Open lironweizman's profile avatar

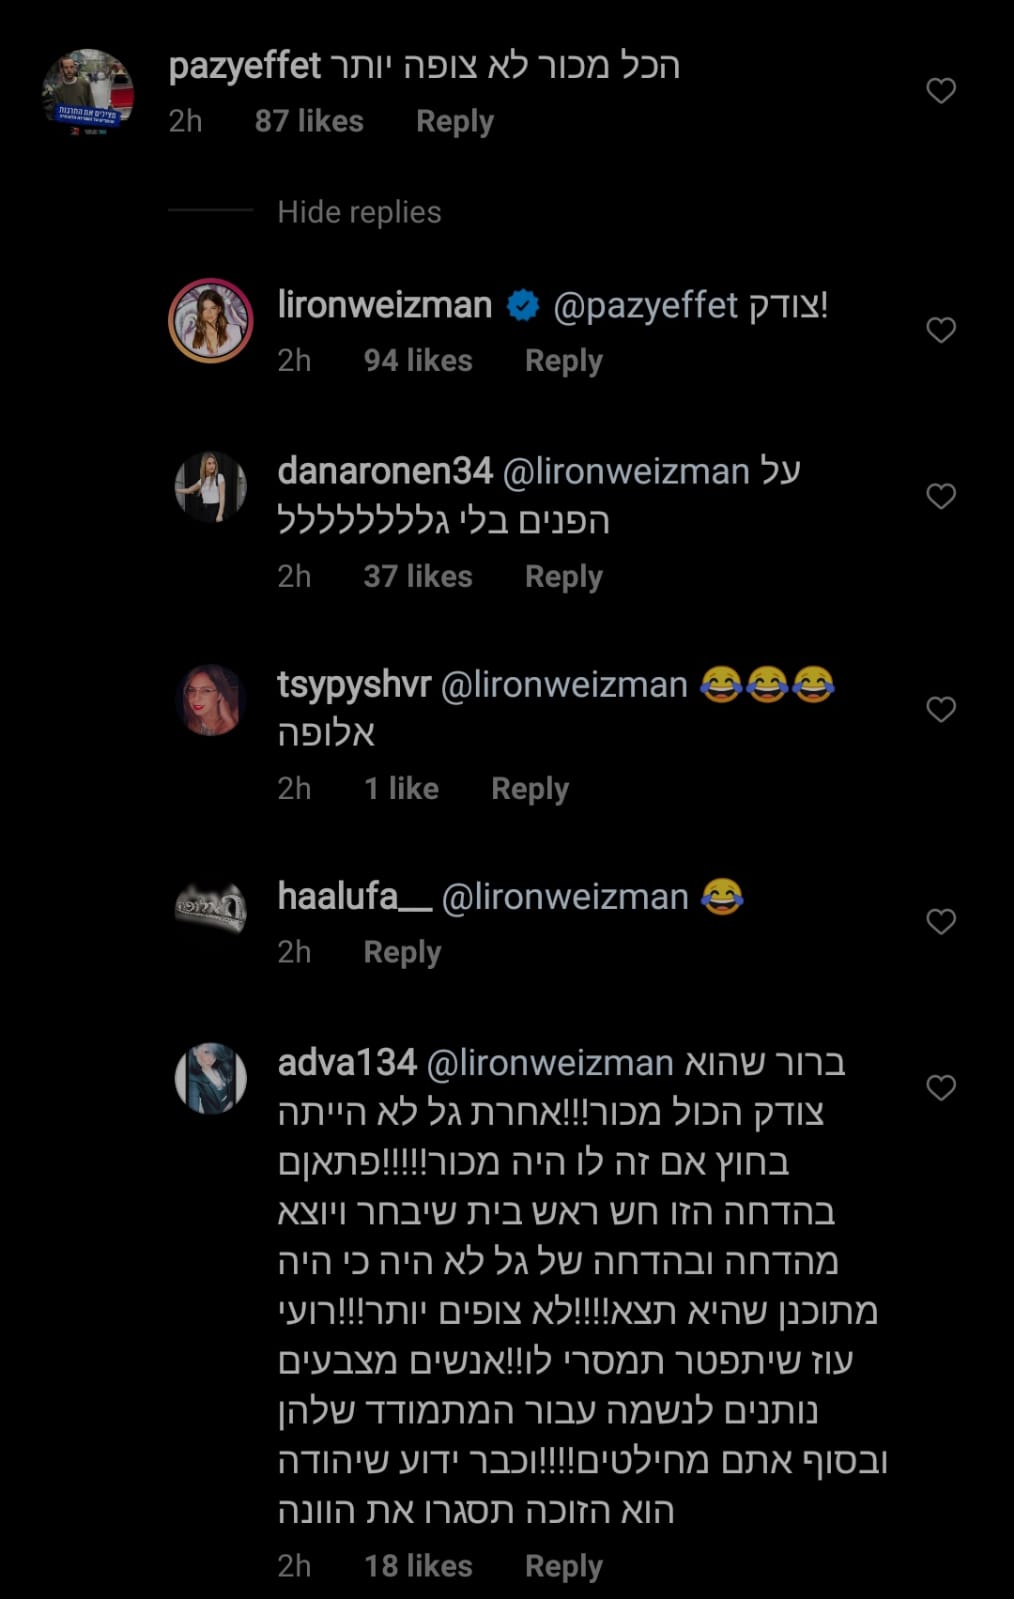pos(211,320)
